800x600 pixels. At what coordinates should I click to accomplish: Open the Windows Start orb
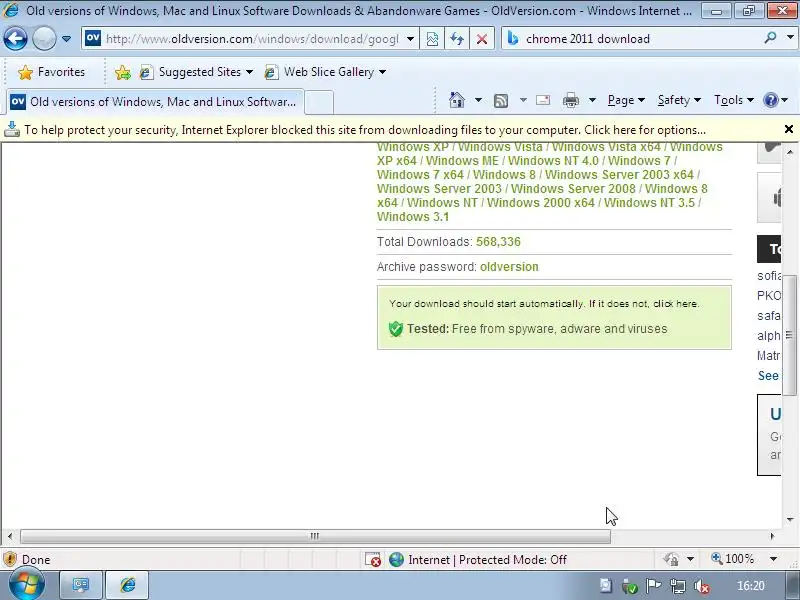[26, 585]
